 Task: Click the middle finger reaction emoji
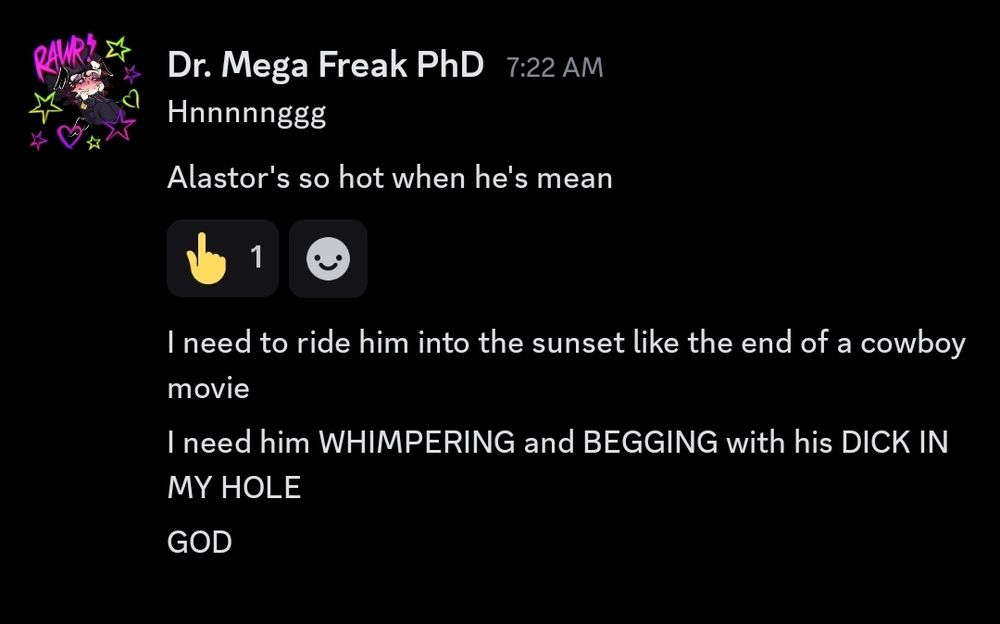205,258
